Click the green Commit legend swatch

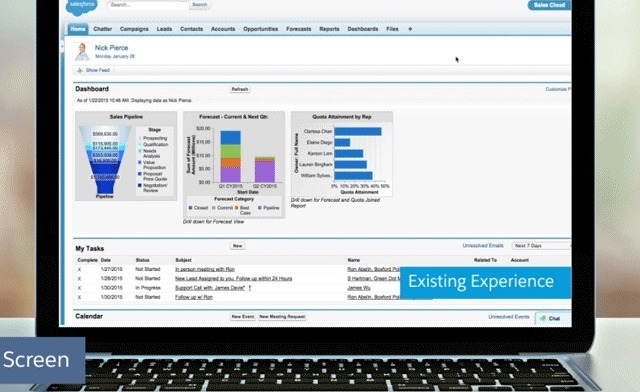[x=214, y=208]
